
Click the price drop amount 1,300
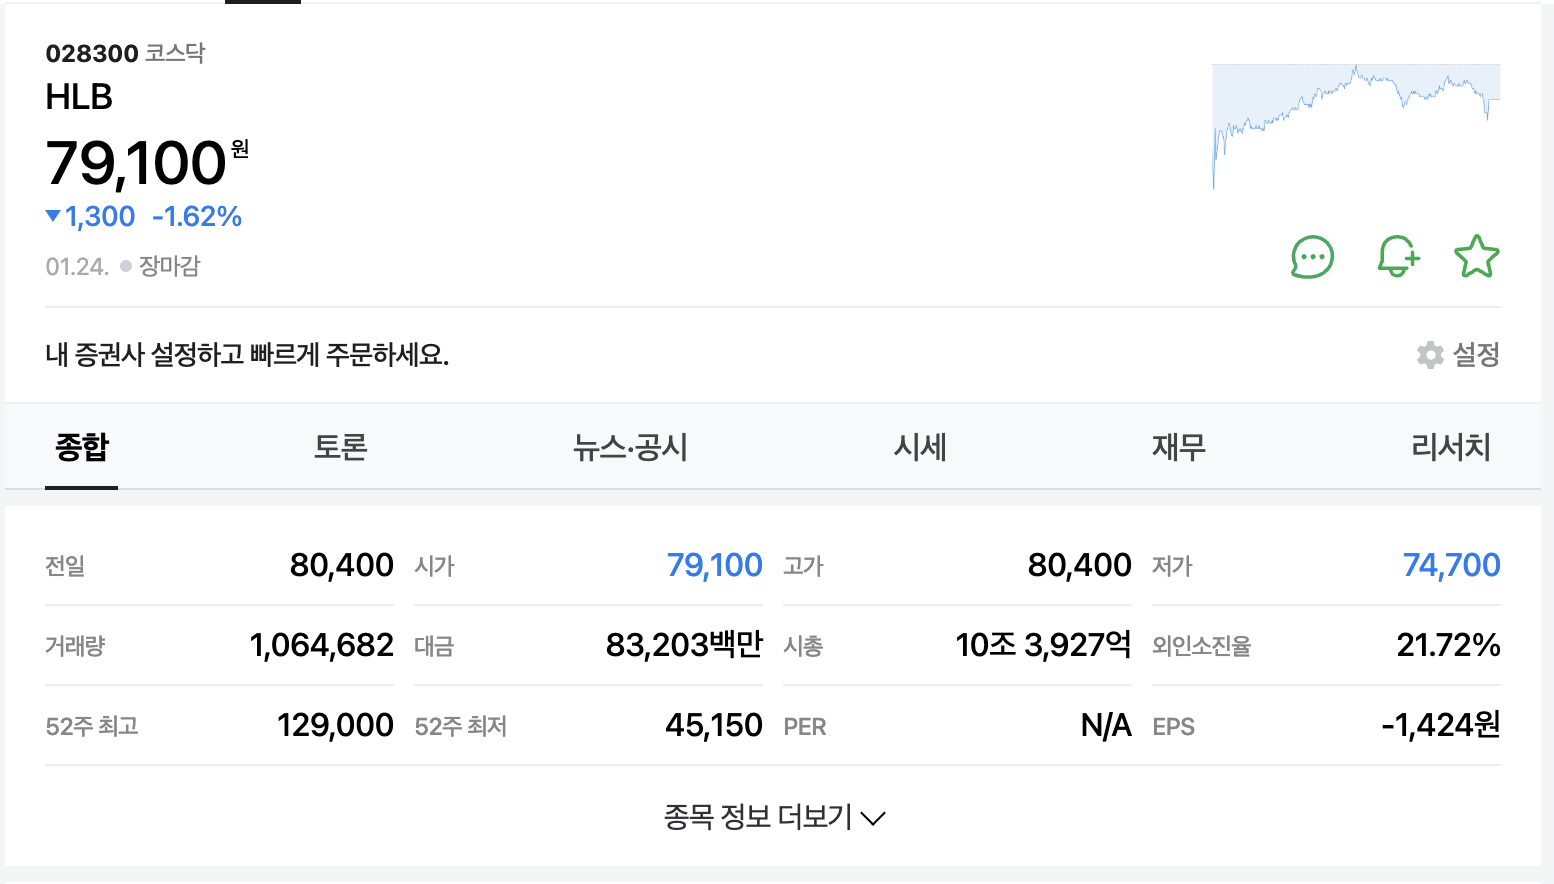click(x=100, y=217)
